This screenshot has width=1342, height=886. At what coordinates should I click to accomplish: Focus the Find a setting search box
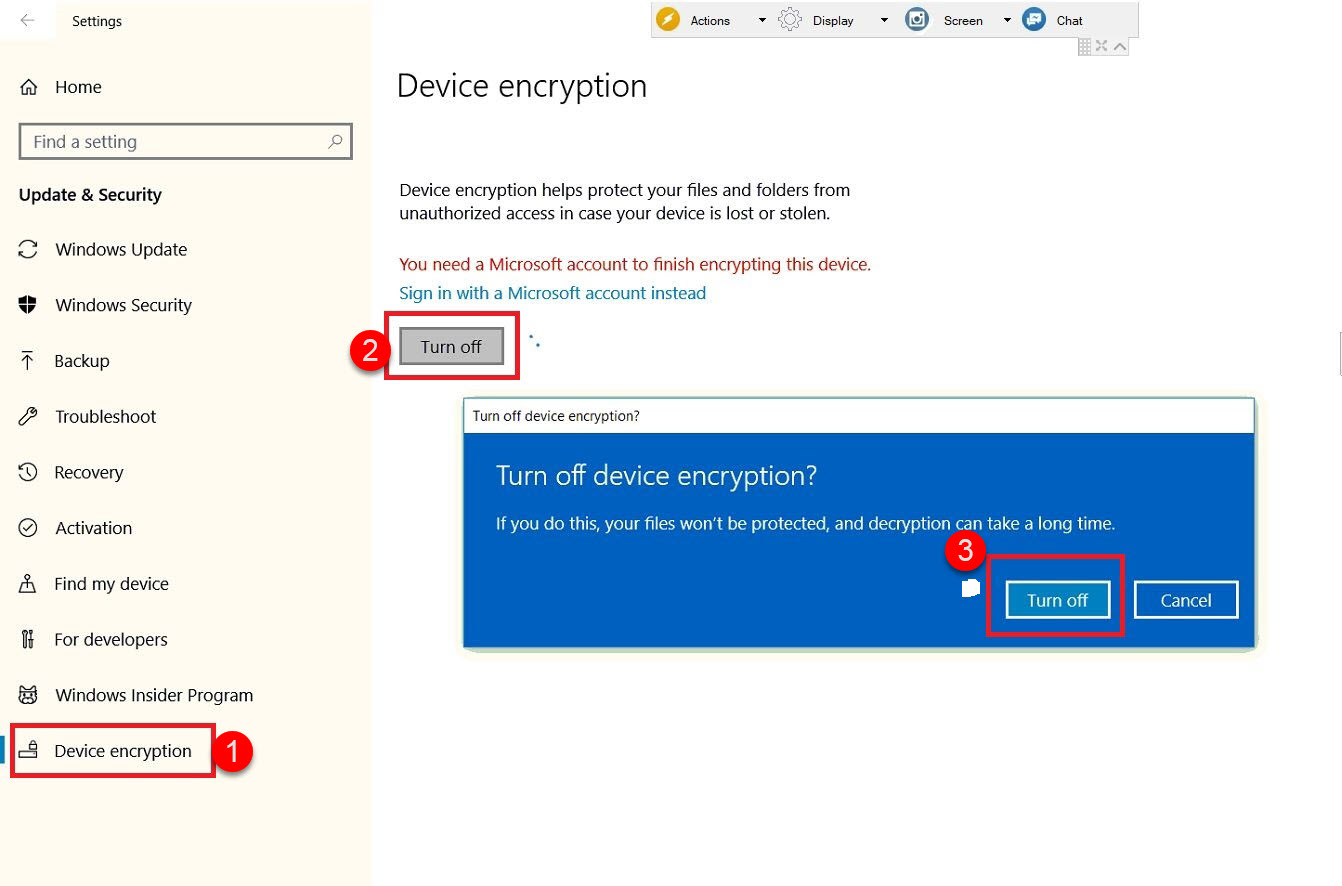point(186,141)
